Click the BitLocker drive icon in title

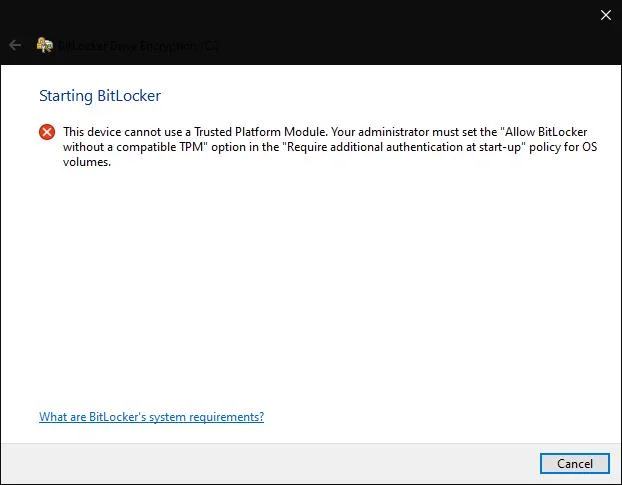click(45, 45)
